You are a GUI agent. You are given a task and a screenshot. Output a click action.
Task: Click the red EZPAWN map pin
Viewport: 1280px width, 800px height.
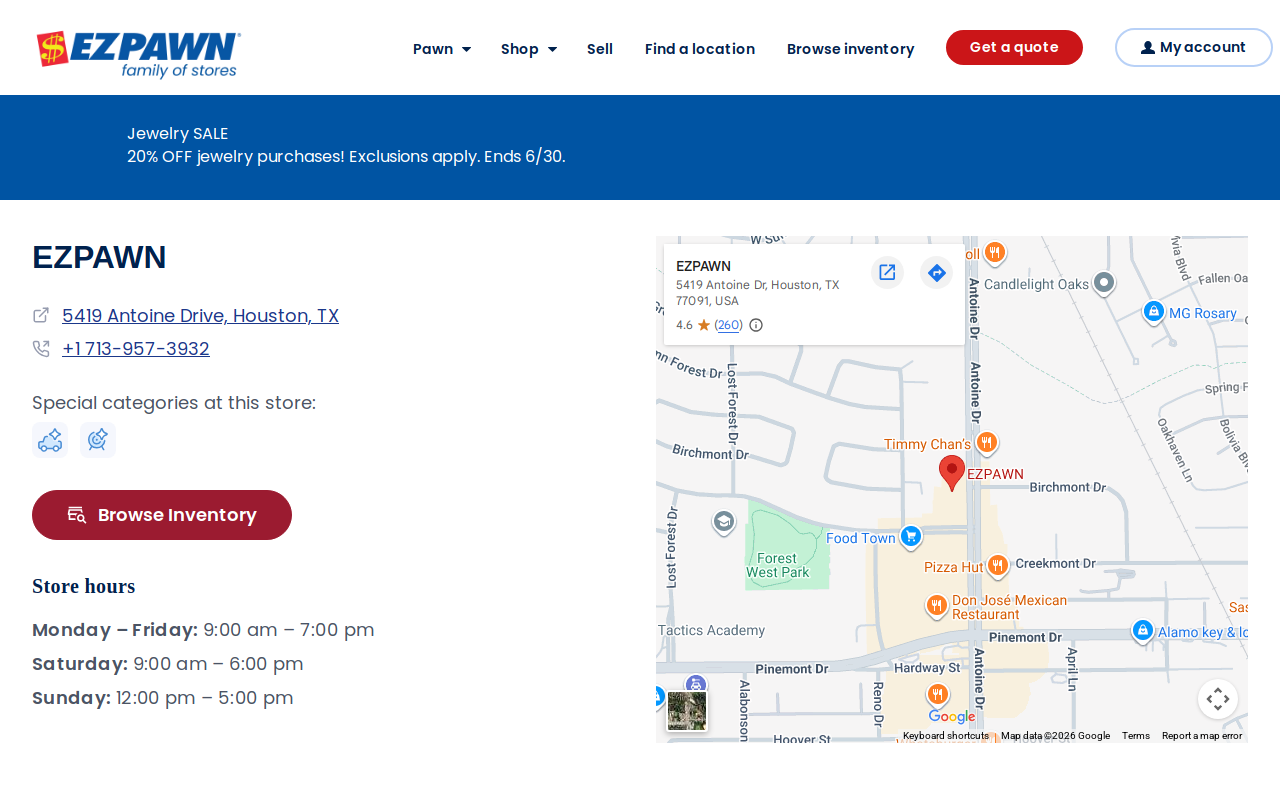click(x=952, y=473)
